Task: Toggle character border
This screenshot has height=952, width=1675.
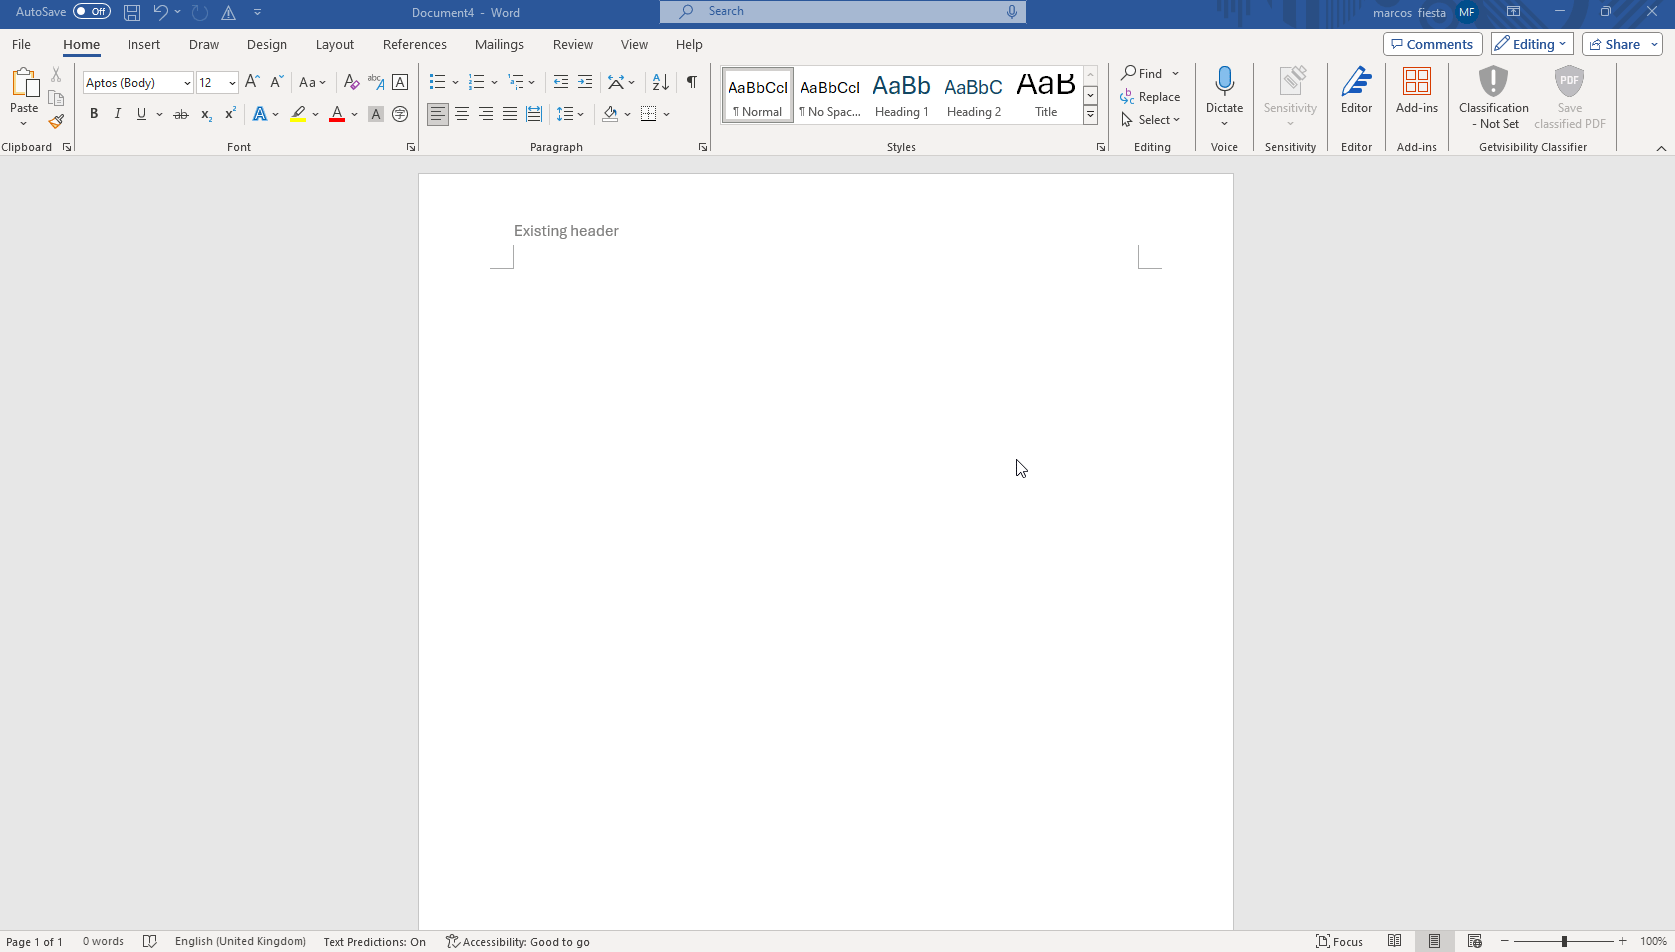Action: (x=400, y=82)
